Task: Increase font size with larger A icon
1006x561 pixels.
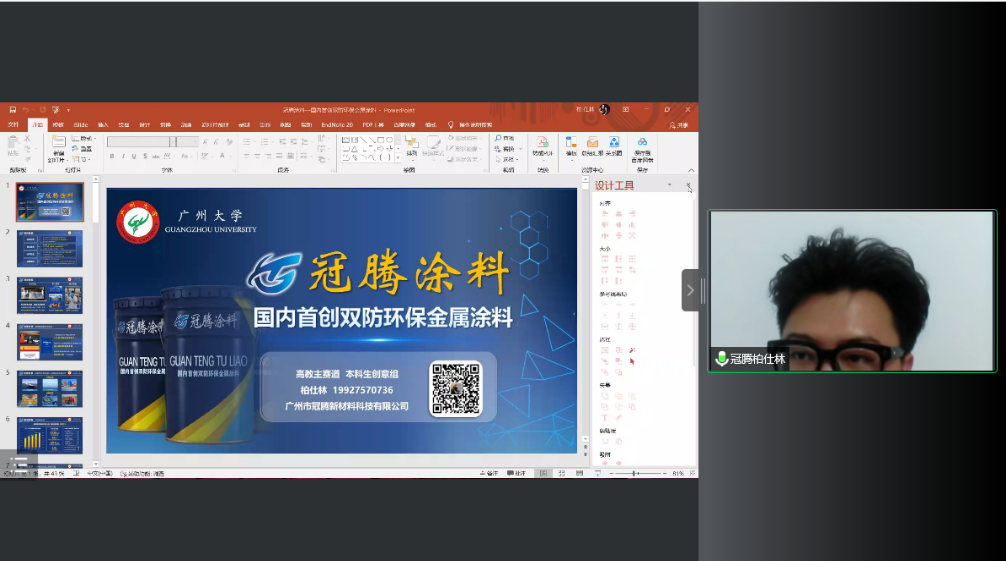Action: tap(205, 142)
